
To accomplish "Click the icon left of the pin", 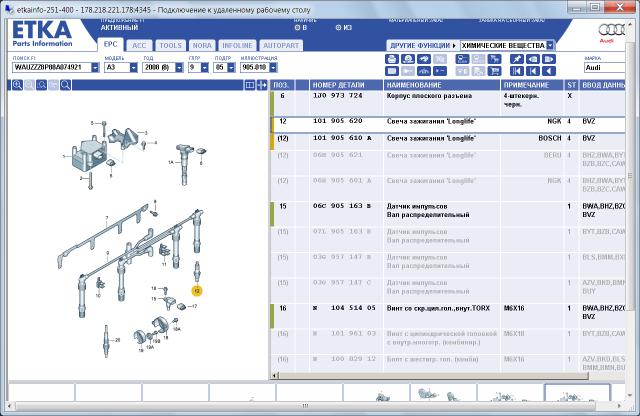I will (495, 59).
